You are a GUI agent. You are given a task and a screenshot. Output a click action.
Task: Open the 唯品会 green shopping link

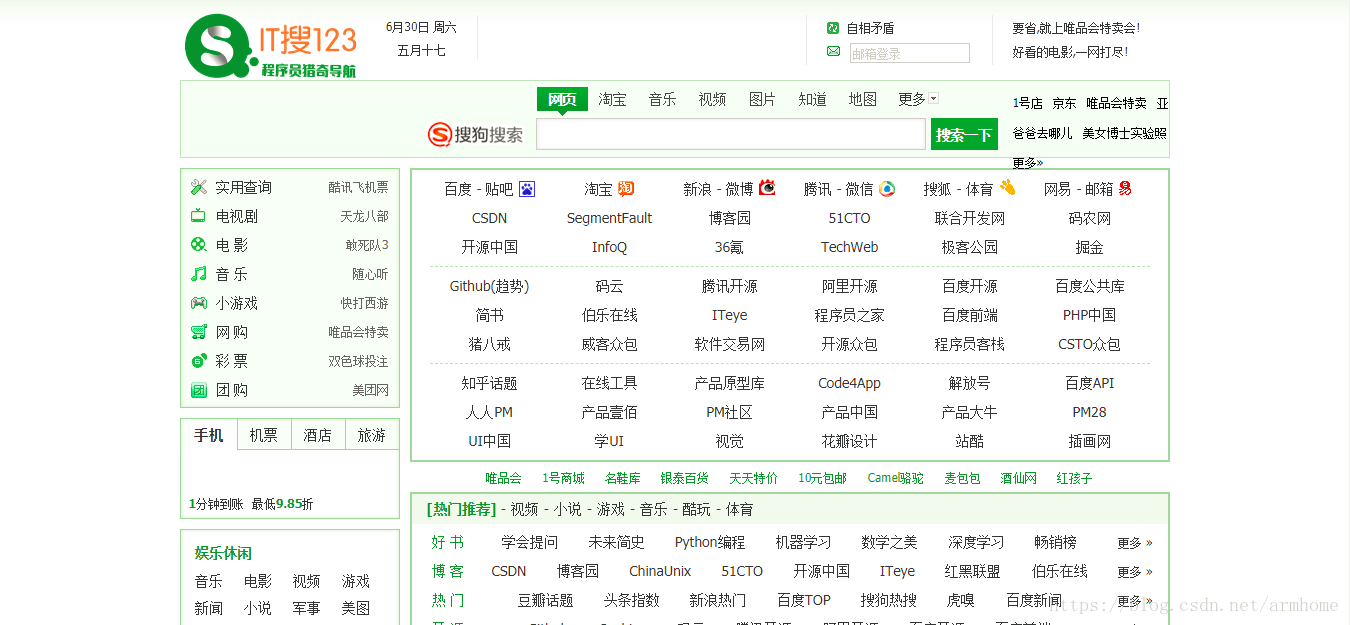[503, 478]
